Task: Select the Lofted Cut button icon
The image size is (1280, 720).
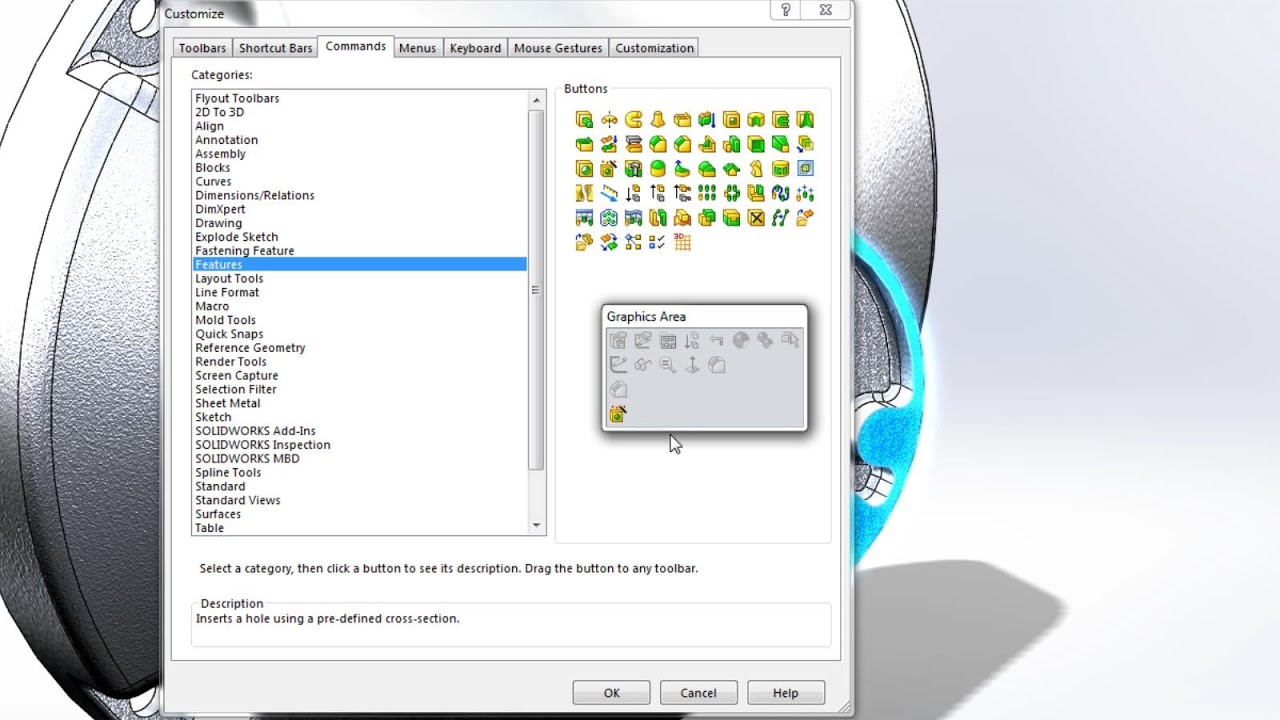Action: click(805, 120)
